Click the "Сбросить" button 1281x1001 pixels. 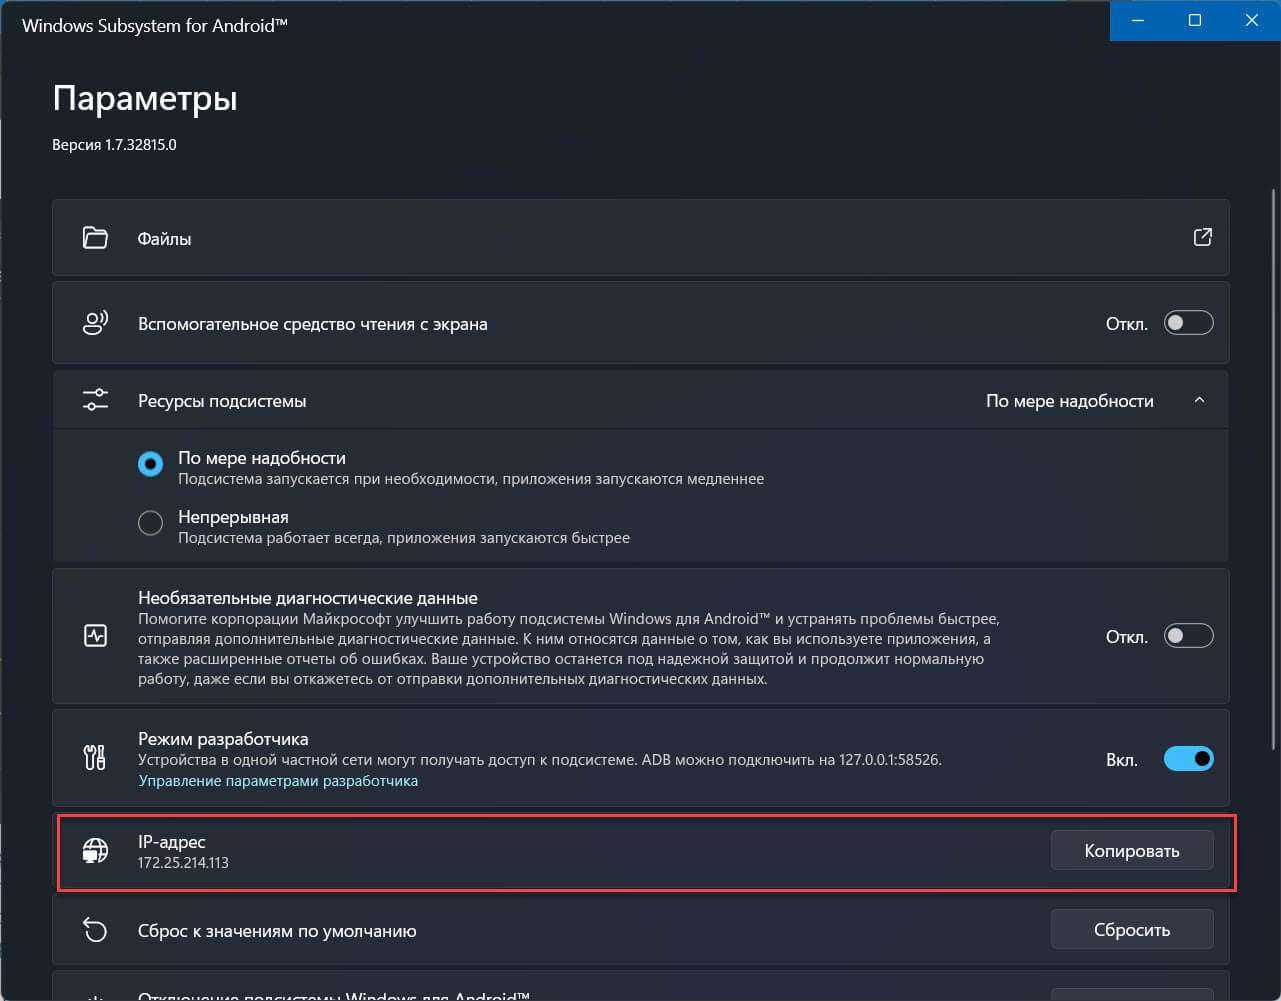coord(1132,930)
